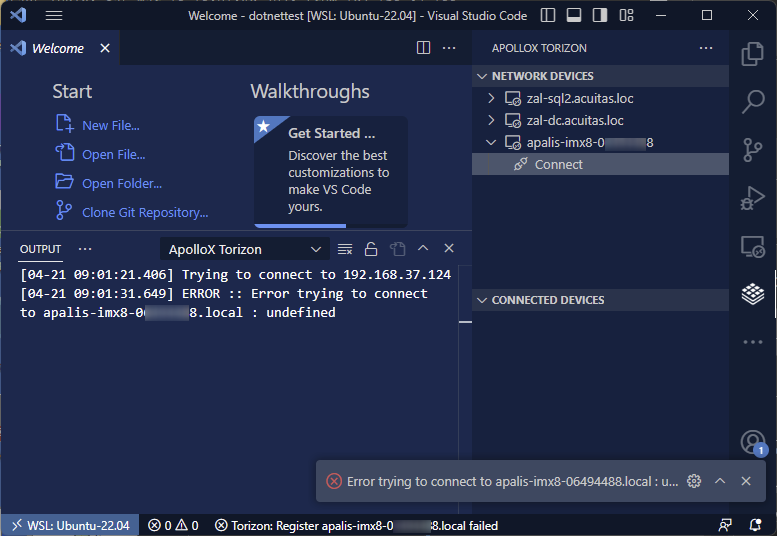Open the ApolloX Torizon activity bar view

pos(752,294)
